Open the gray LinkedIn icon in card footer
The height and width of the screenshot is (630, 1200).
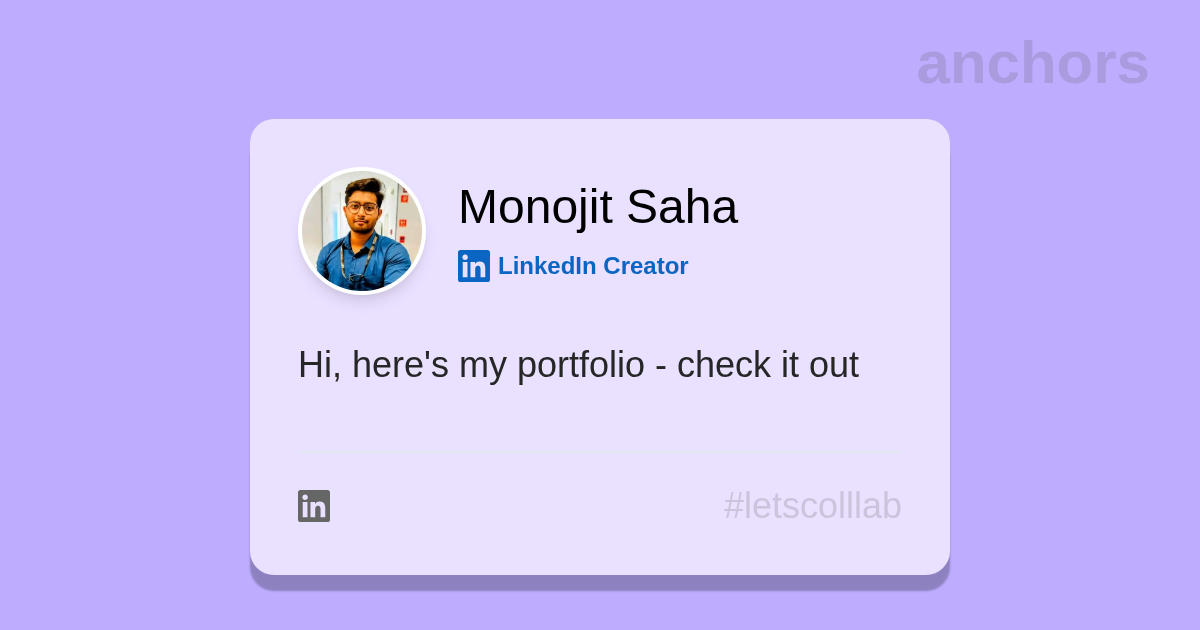314,506
